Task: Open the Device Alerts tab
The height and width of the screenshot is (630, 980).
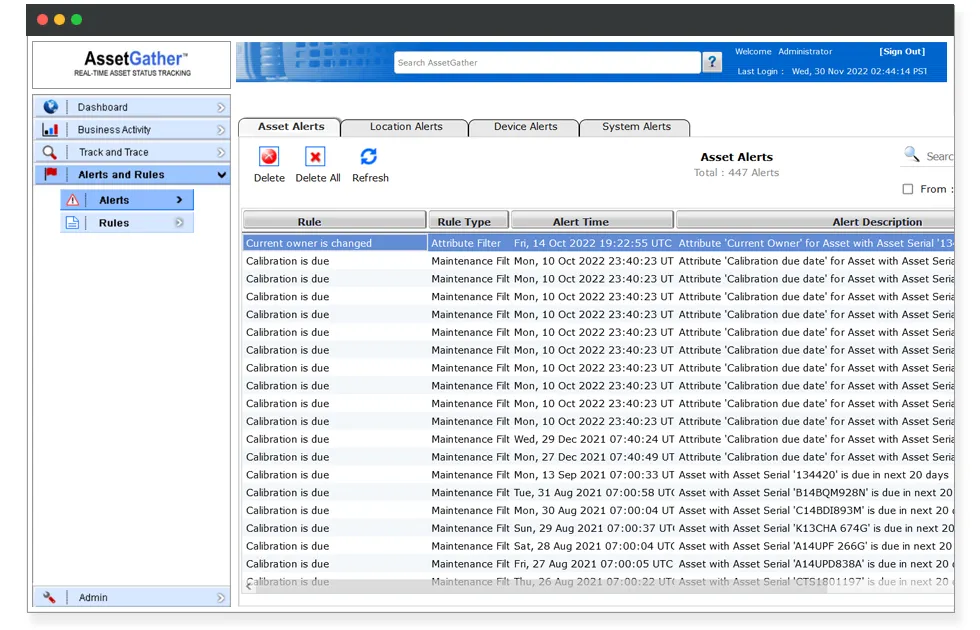Action: (525, 127)
